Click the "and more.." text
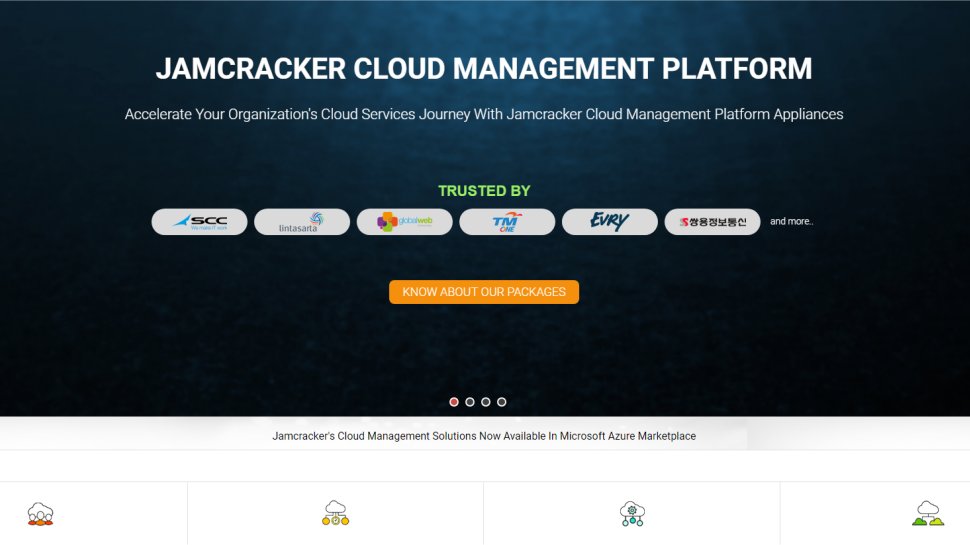 [x=791, y=221]
